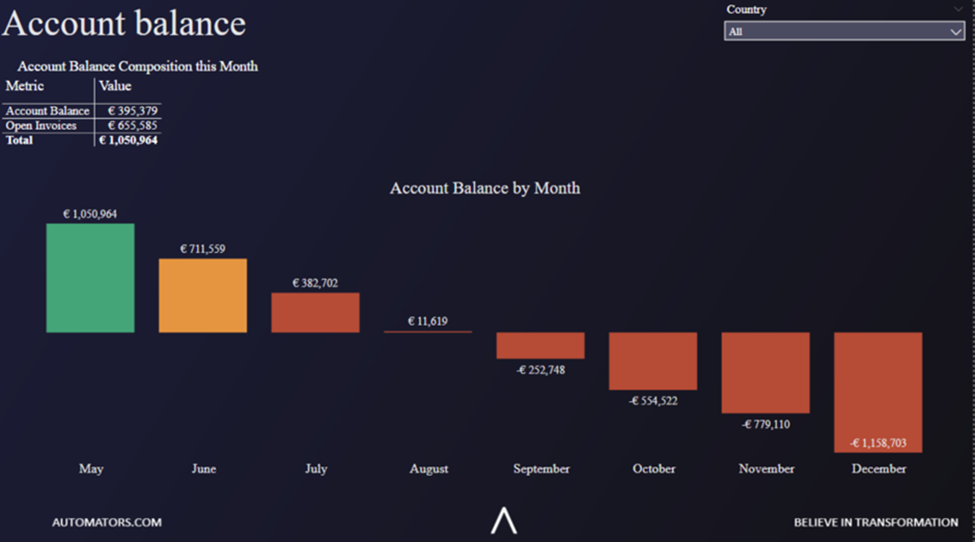Open the AUTOMATORS.COM link
This screenshot has width=975, height=542.
pos(107,522)
